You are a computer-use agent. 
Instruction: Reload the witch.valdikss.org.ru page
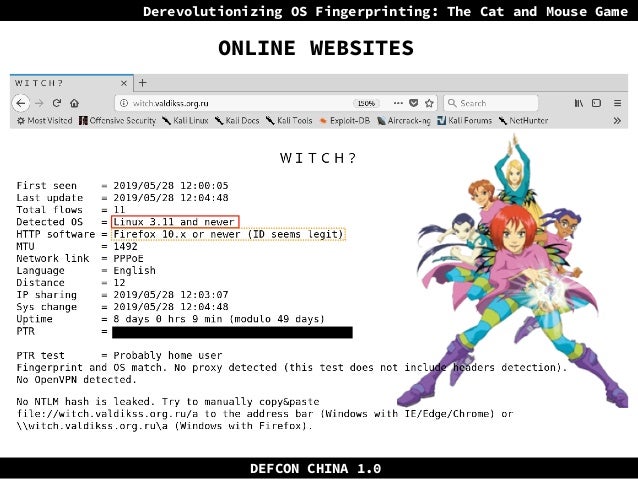click(57, 103)
